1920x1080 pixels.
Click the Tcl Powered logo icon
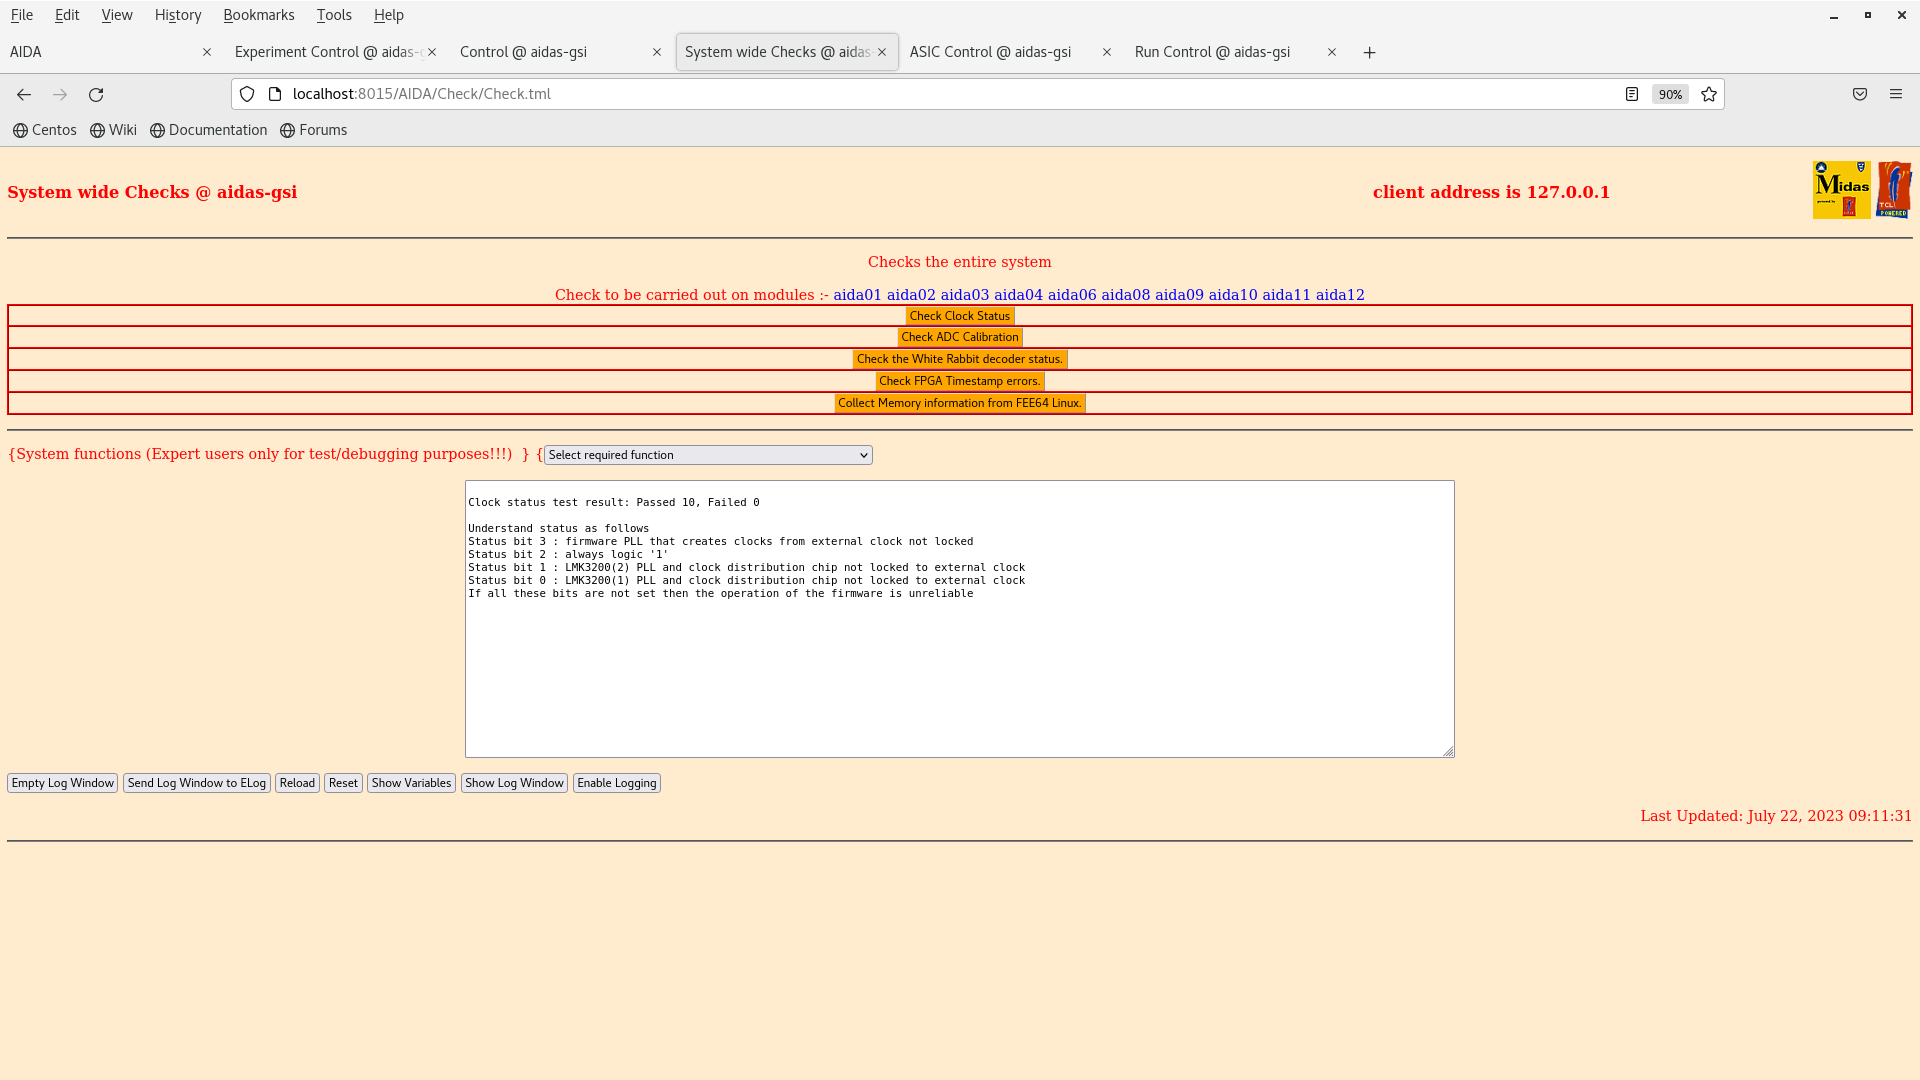pyautogui.click(x=1894, y=190)
